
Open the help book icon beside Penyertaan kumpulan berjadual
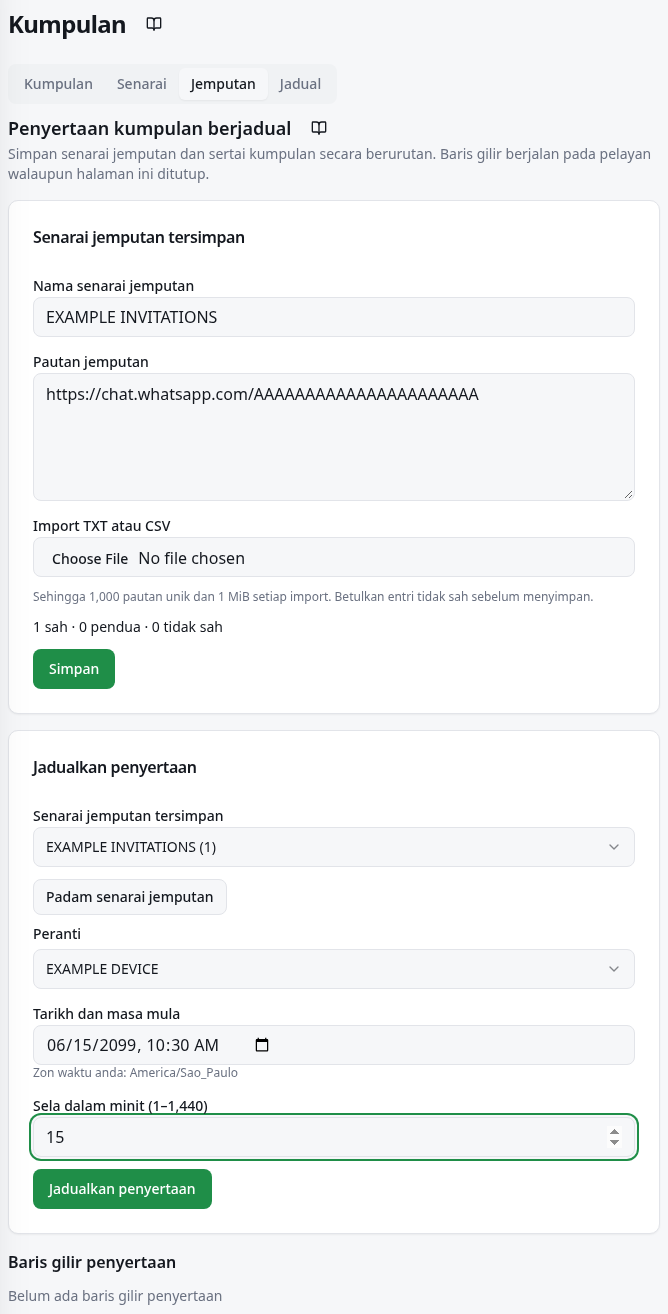tap(319, 128)
